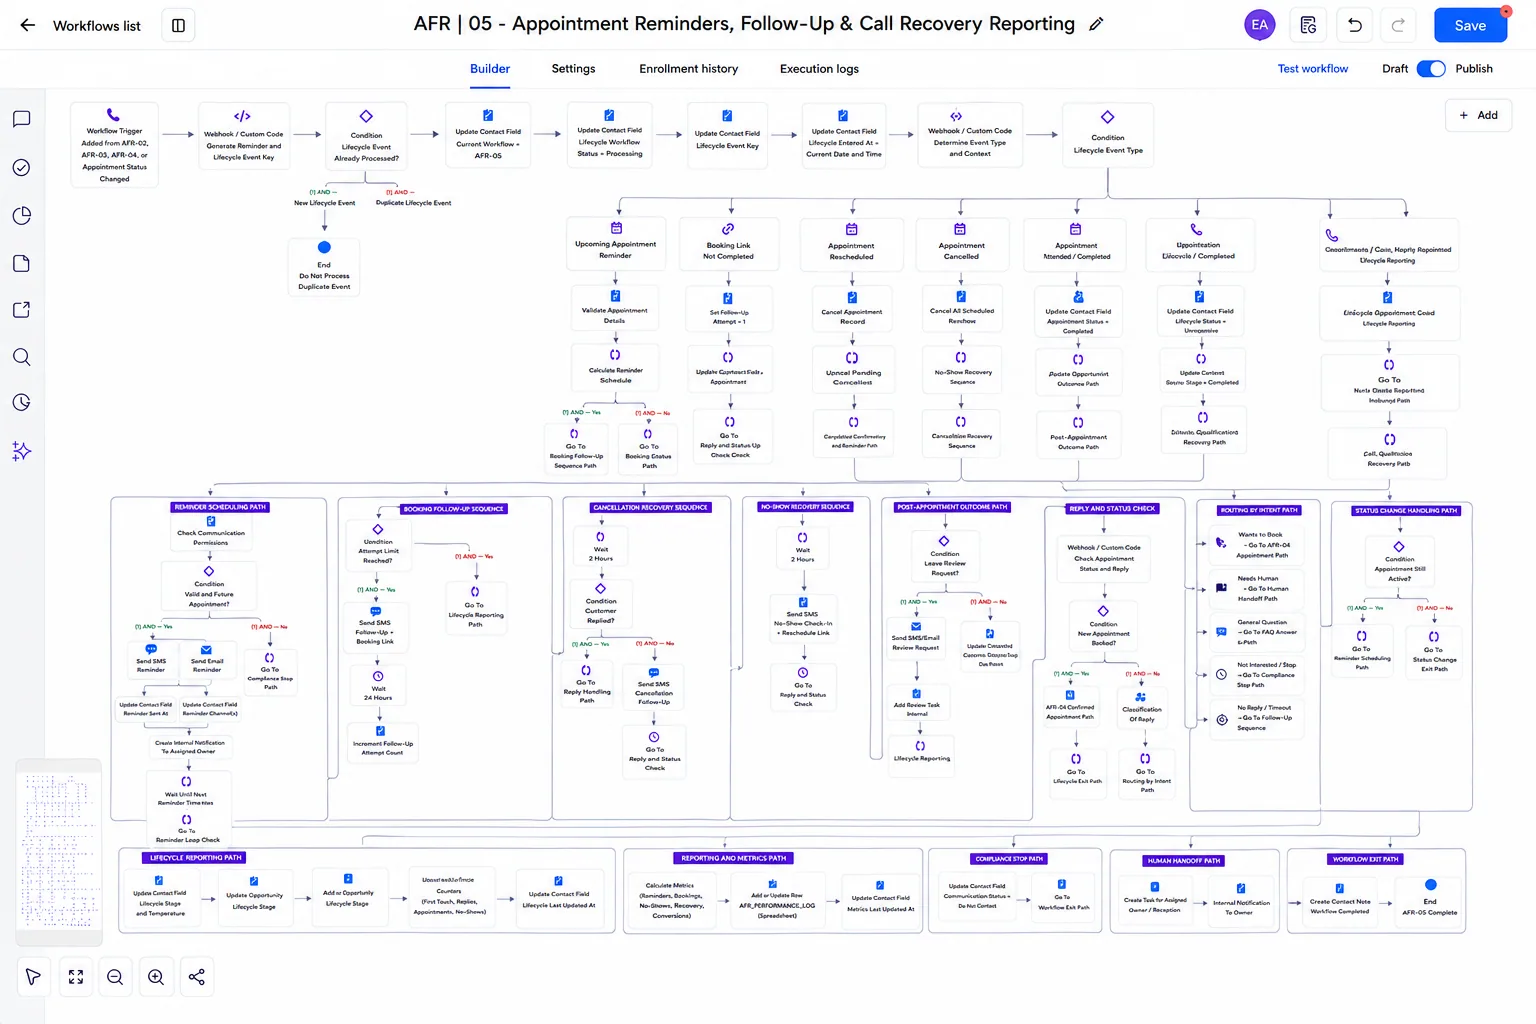Switch to Builder tab

490,69
